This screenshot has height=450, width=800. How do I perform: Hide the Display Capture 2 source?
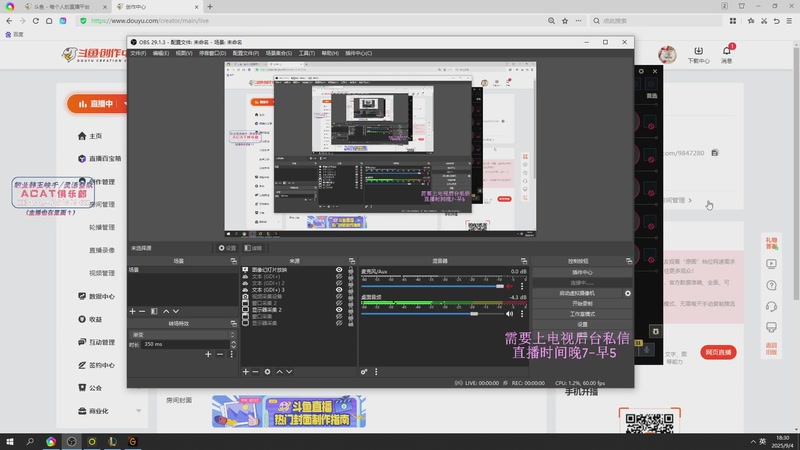pos(339,310)
